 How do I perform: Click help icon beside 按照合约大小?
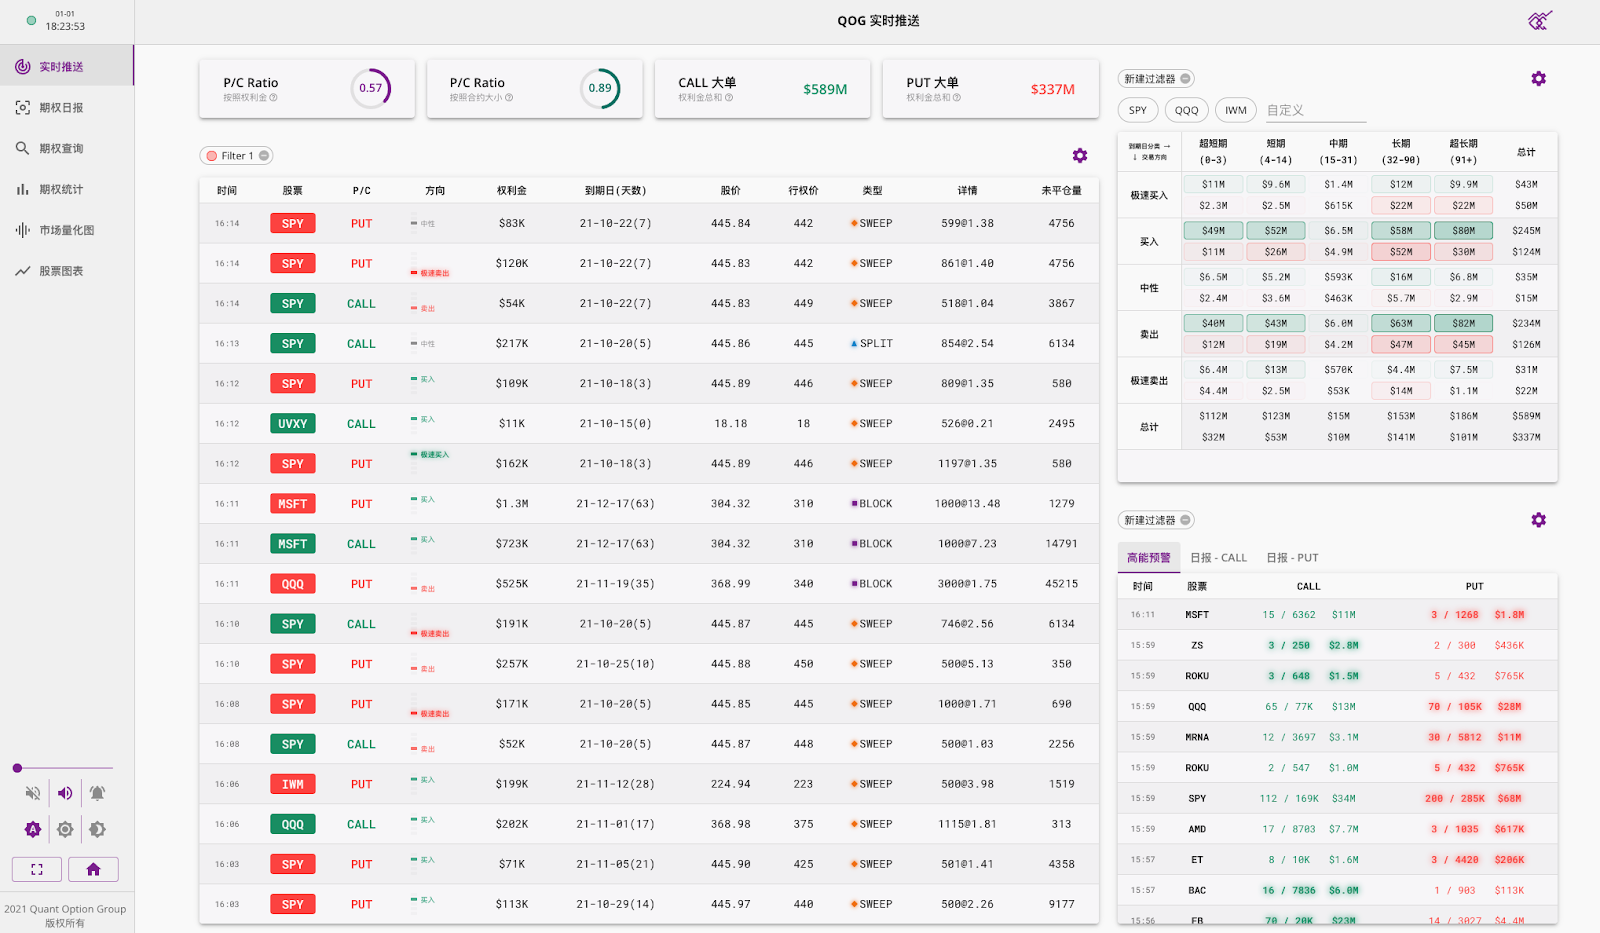[509, 98]
